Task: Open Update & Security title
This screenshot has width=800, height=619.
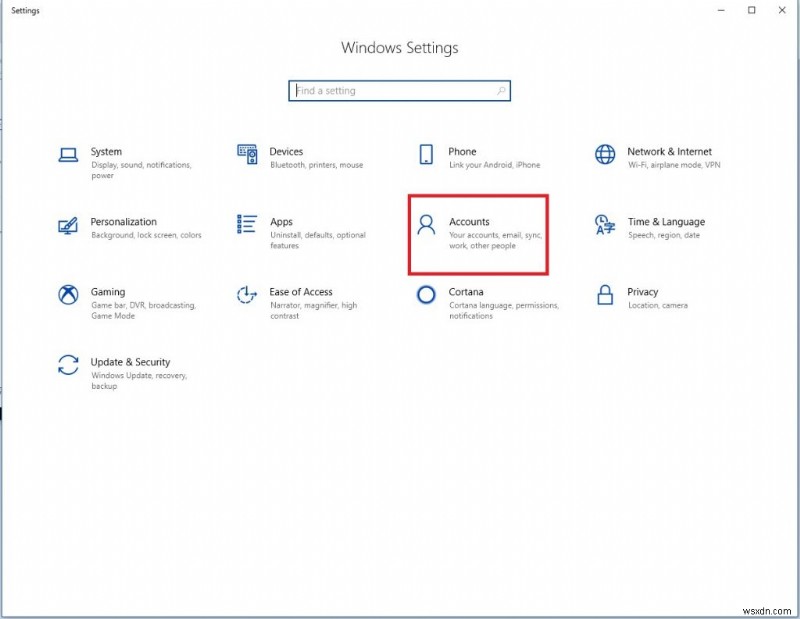Action: [x=130, y=362]
